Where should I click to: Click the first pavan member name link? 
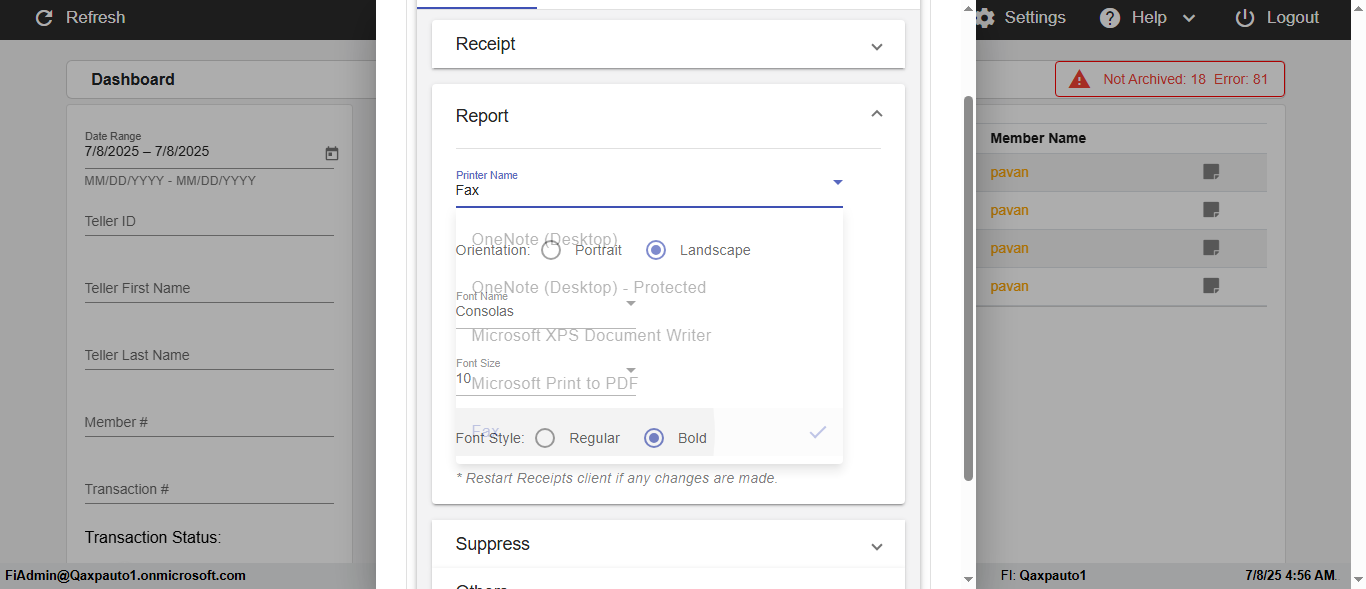pyautogui.click(x=1009, y=172)
